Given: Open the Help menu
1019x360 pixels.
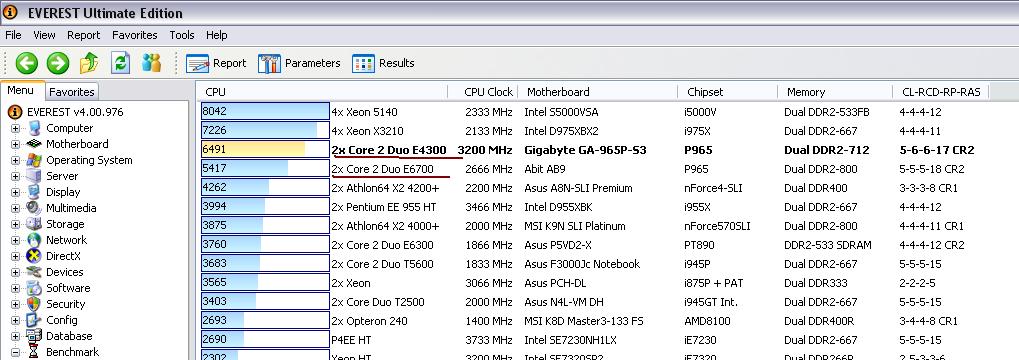Looking at the screenshot, I should [x=216, y=35].
